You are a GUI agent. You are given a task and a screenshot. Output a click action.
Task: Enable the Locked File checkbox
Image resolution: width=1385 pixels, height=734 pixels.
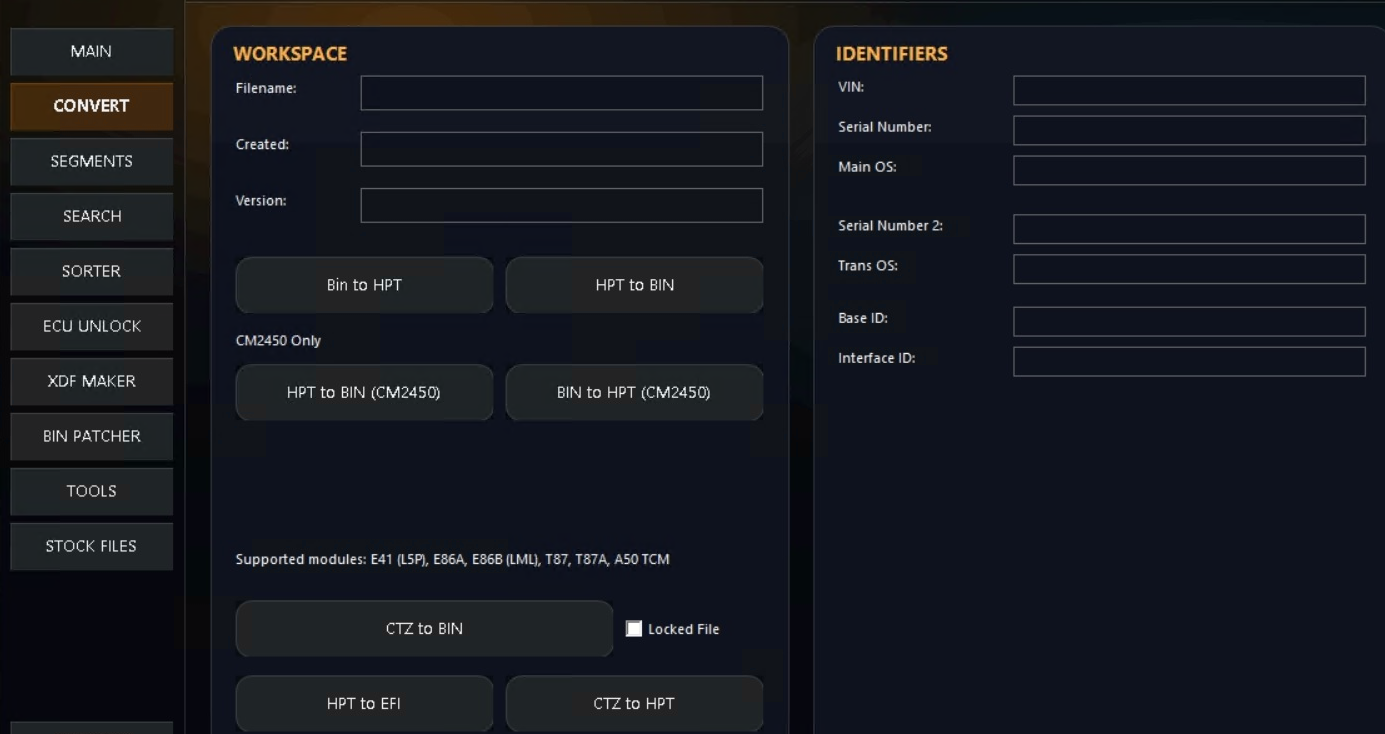pos(634,629)
